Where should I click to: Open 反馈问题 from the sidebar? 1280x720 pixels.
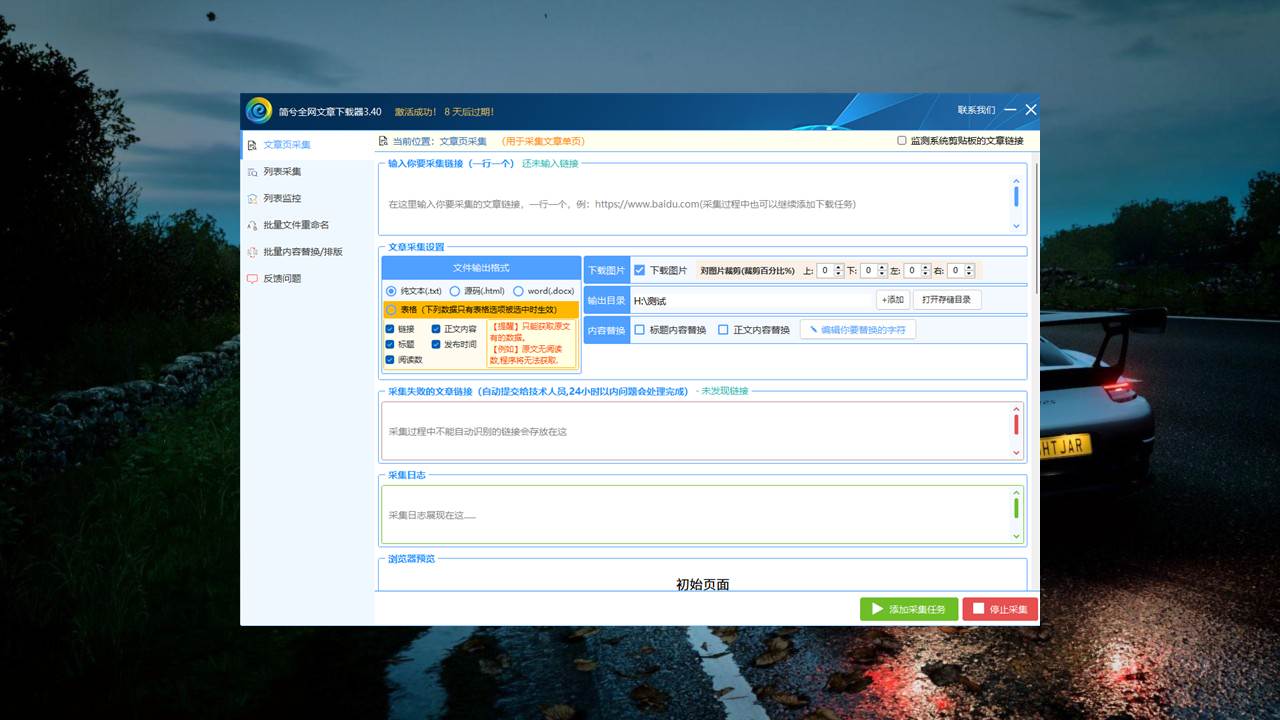(282, 279)
